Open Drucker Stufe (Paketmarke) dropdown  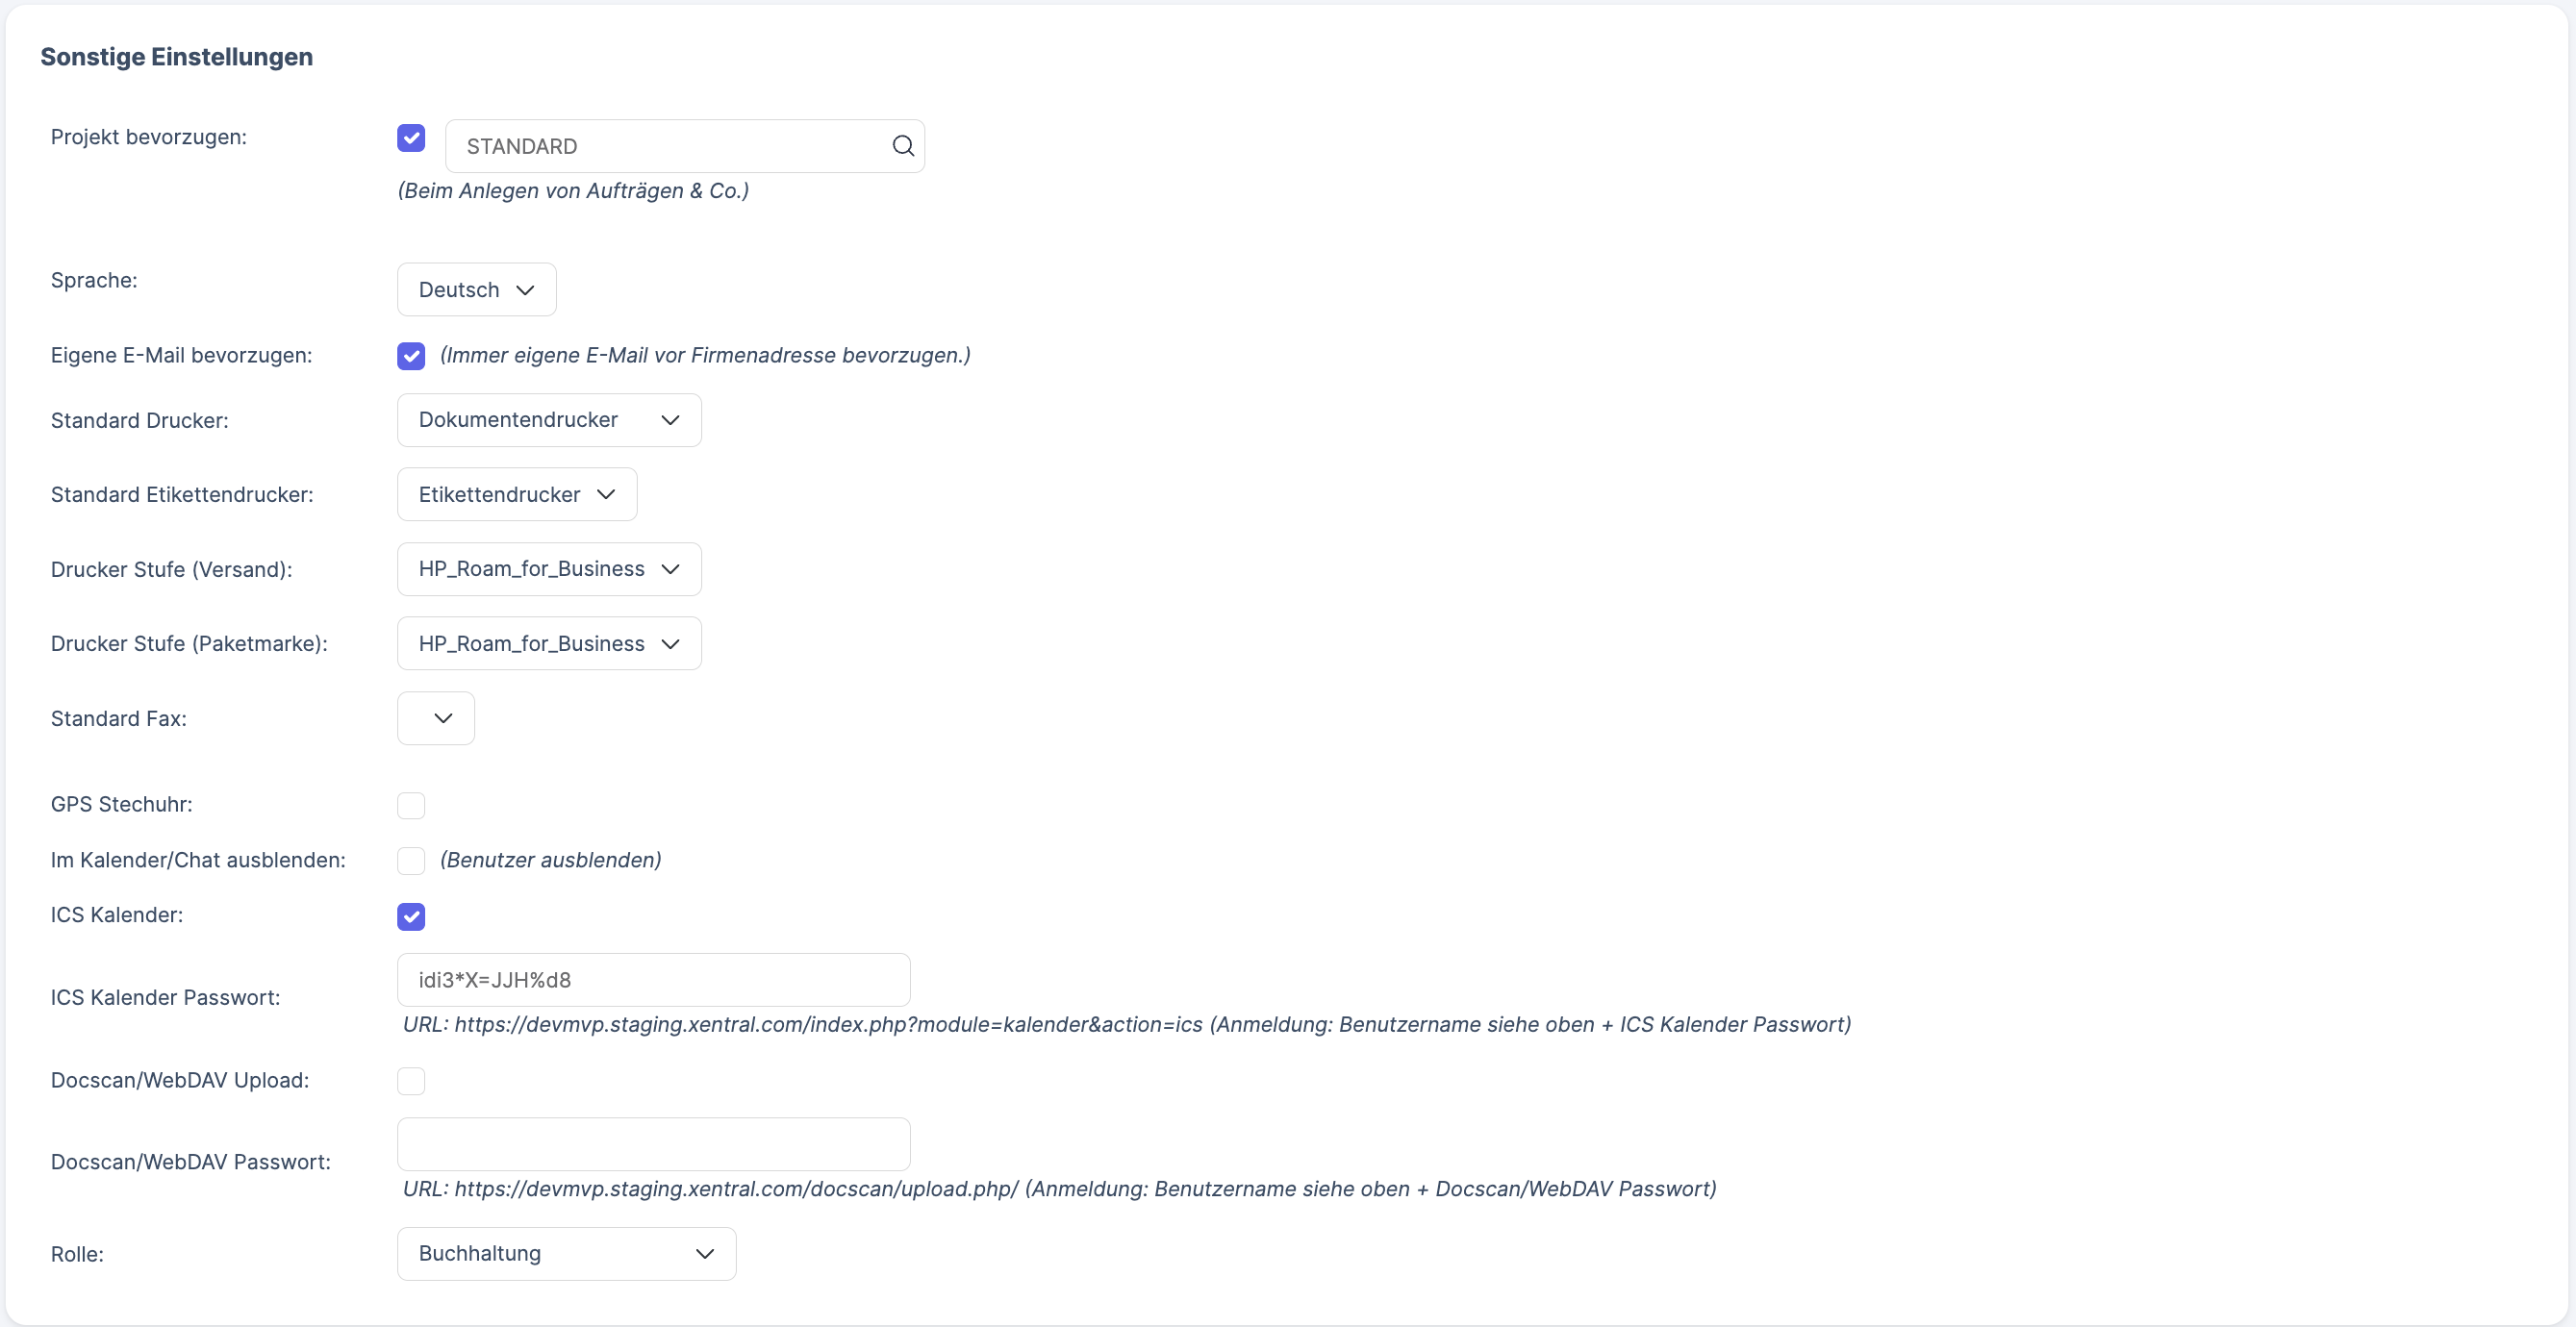[x=548, y=643]
